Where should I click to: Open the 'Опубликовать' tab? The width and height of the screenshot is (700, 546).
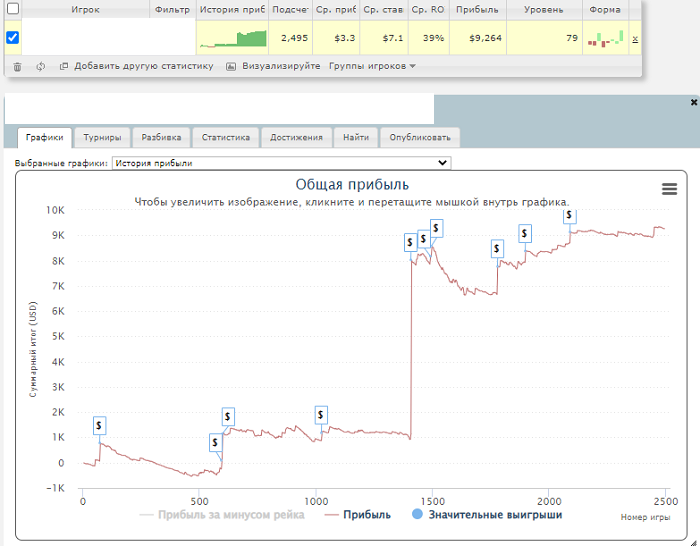pyautogui.click(x=420, y=138)
